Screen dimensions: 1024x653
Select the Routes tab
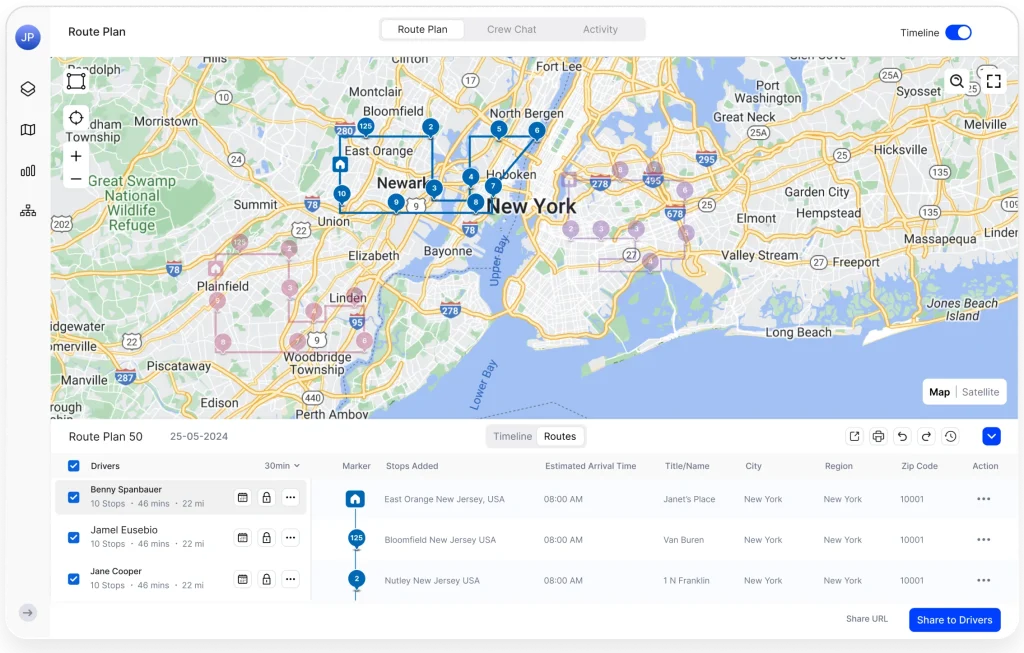pyautogui.click(x=560, y=436)
